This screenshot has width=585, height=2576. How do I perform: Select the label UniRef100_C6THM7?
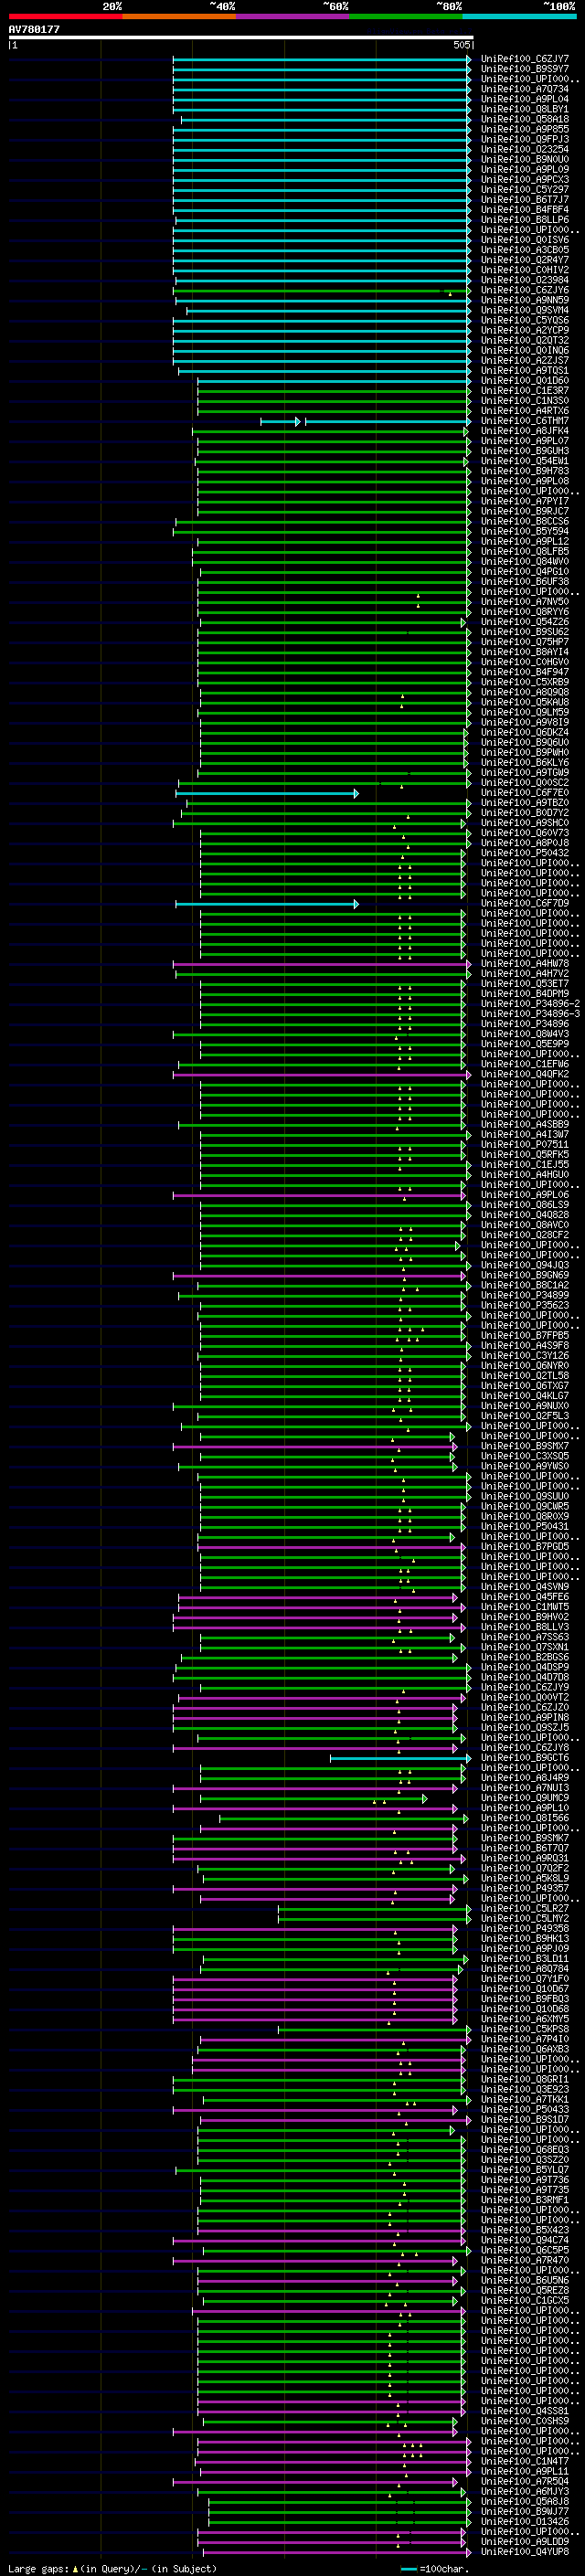point(525,420)
